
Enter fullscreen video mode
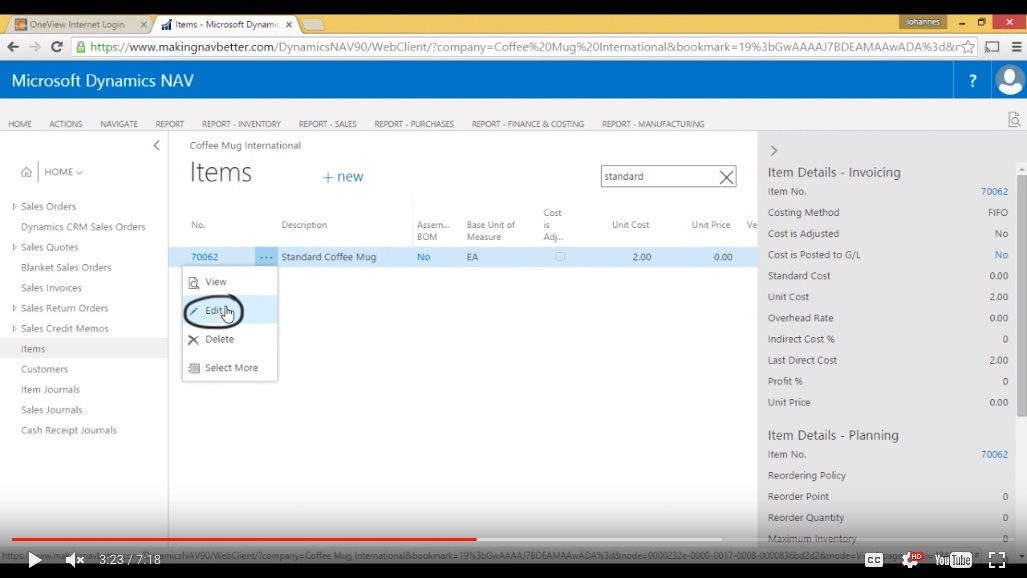pos(997,560)
